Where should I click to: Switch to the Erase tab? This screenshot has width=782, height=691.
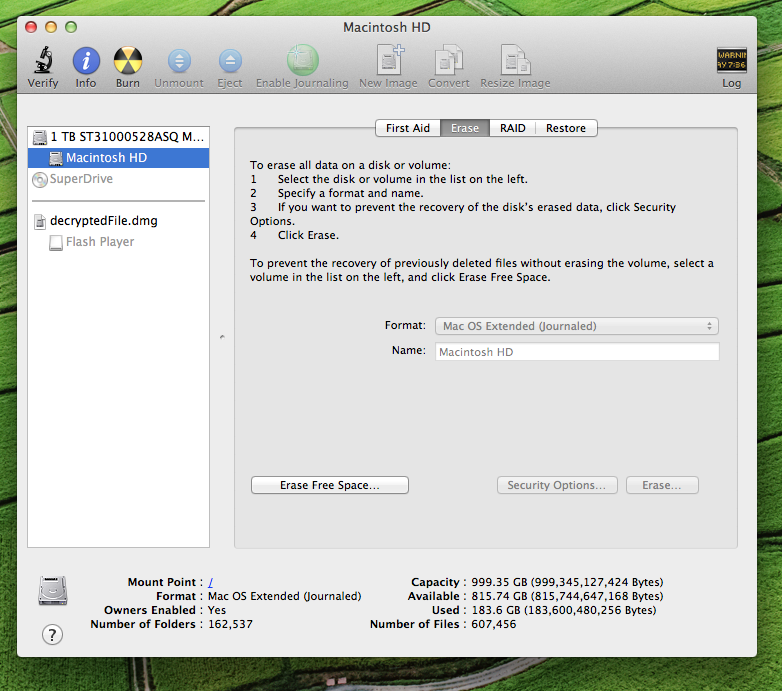coord(465,128)
